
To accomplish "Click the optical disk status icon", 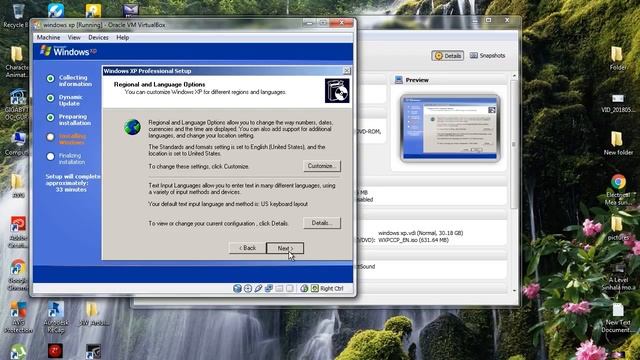I will pos(248,289).
